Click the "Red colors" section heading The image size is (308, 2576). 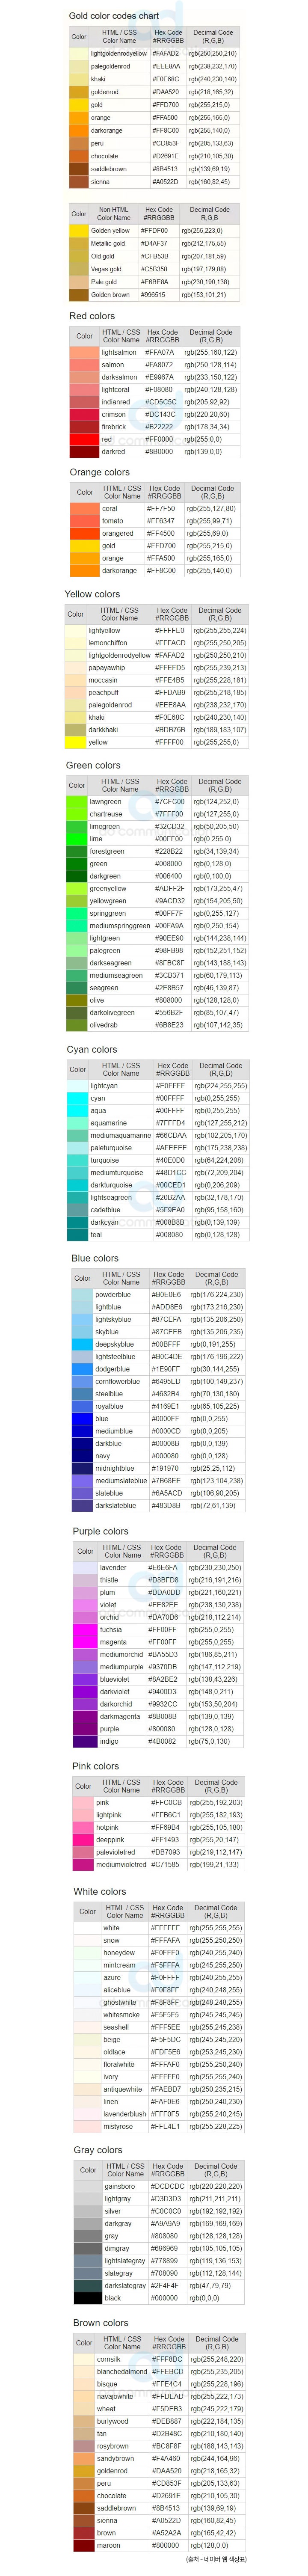coord(92,316)
